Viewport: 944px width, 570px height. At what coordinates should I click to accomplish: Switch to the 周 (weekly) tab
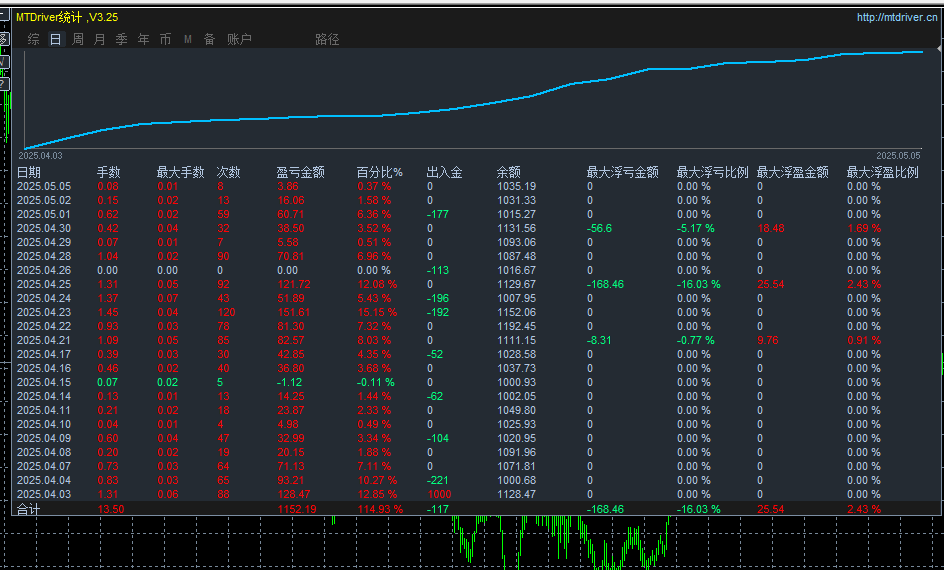click(78, 40)
